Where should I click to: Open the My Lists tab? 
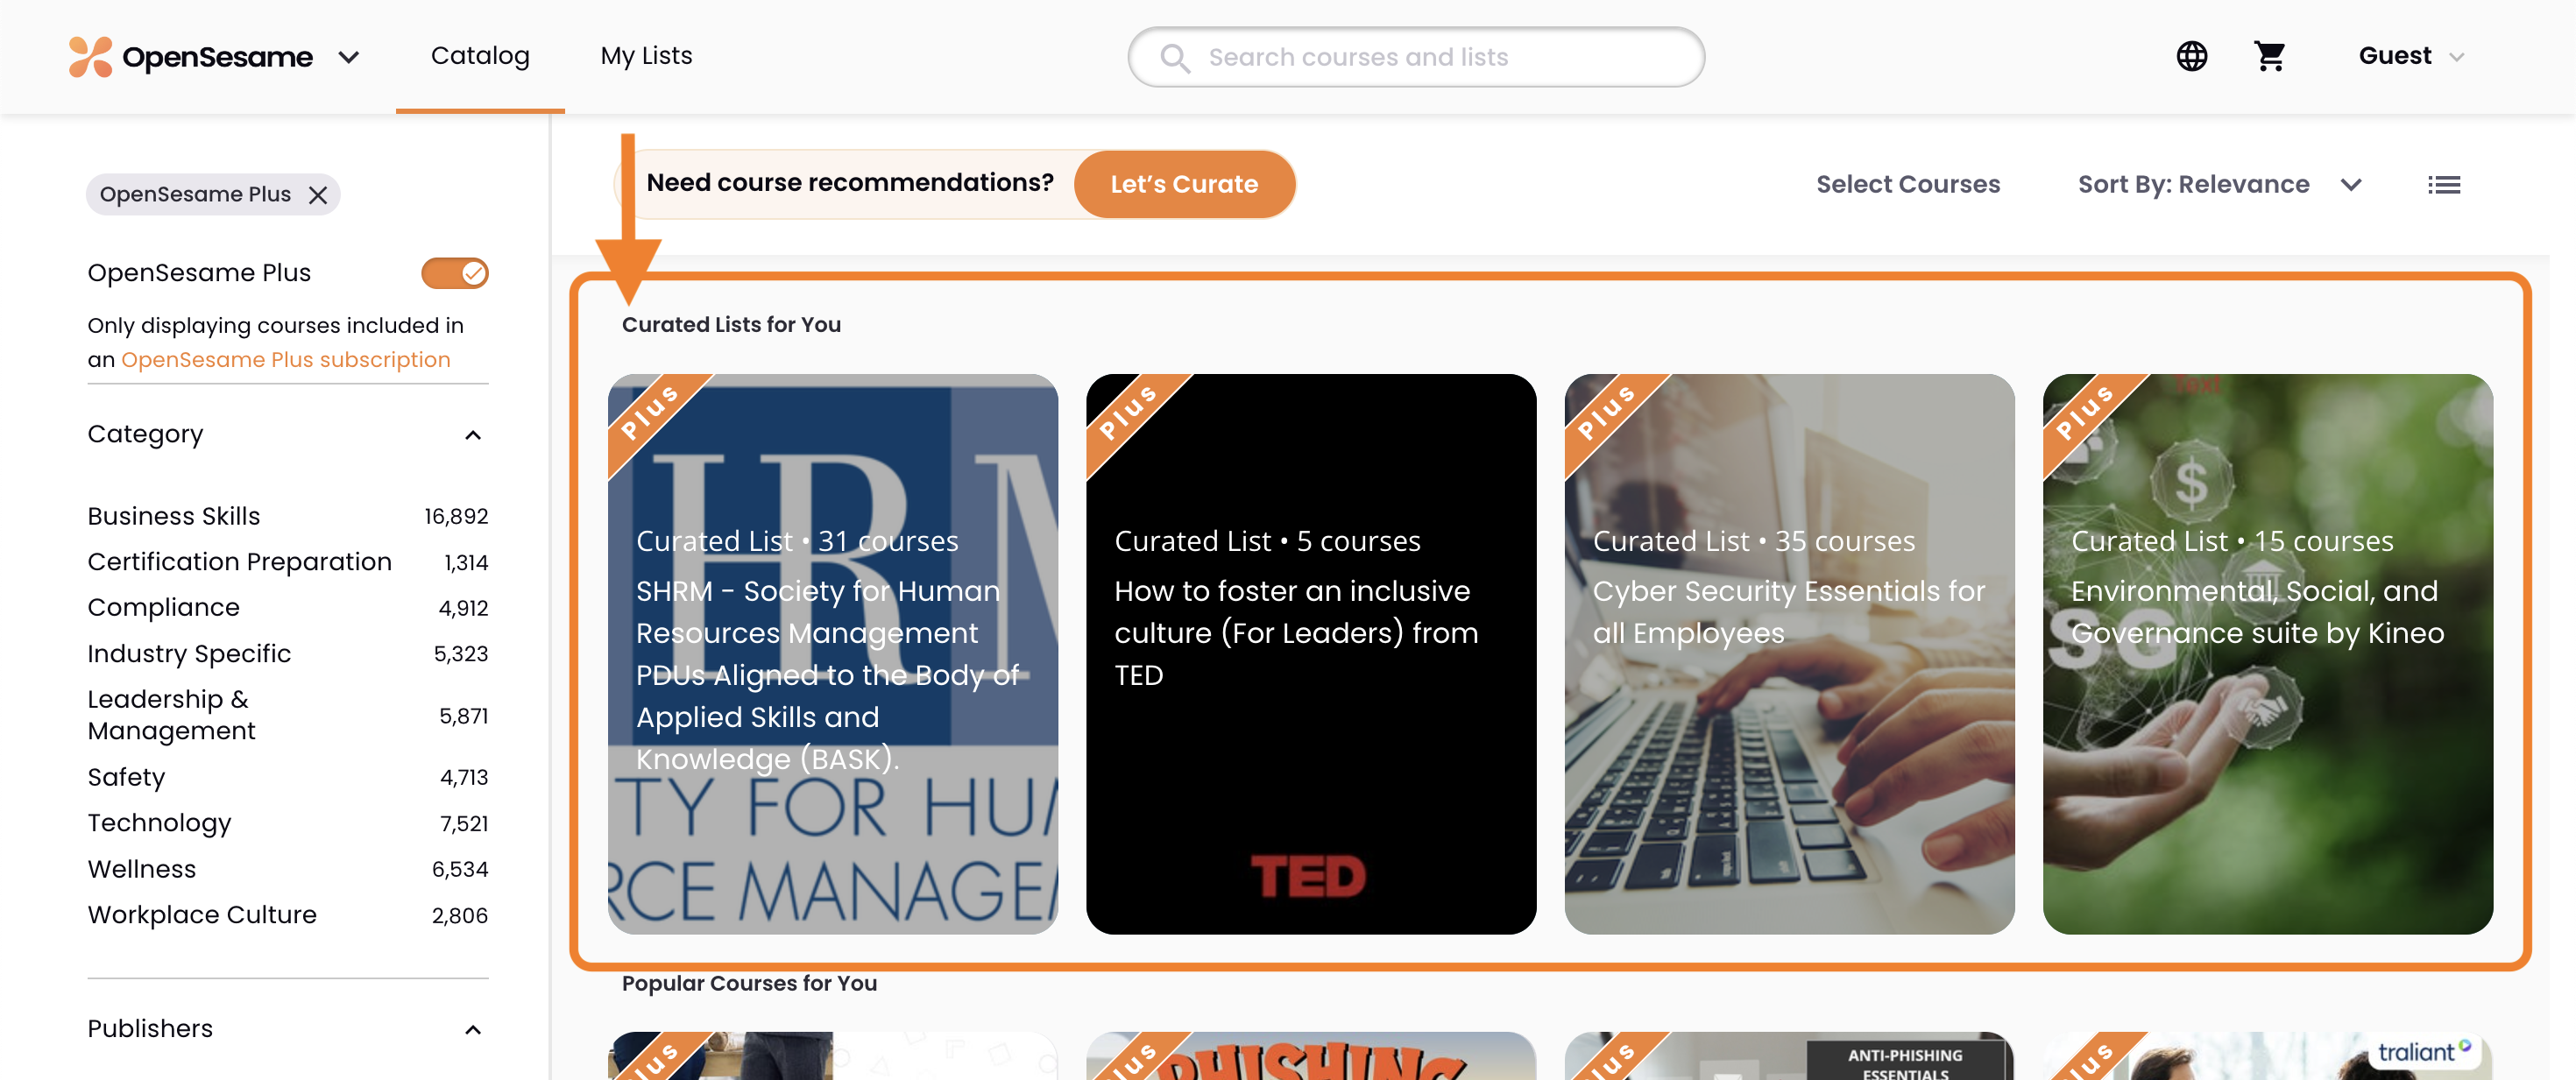tap(646, 56)
